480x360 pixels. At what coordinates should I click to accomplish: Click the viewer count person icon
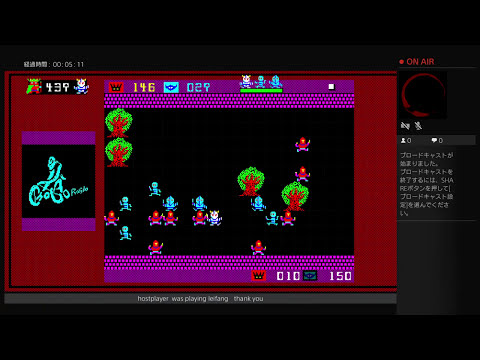click(x=403, y=140)
